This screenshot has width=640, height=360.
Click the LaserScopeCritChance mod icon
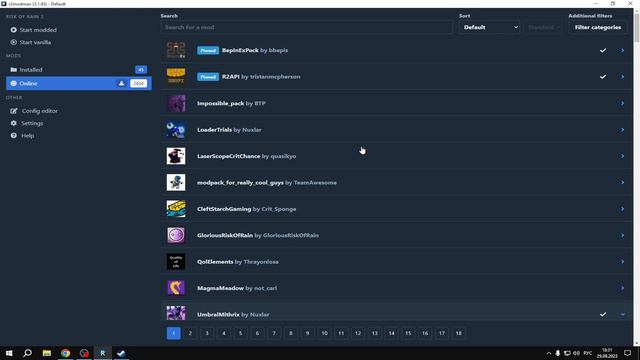pos(176,156)
